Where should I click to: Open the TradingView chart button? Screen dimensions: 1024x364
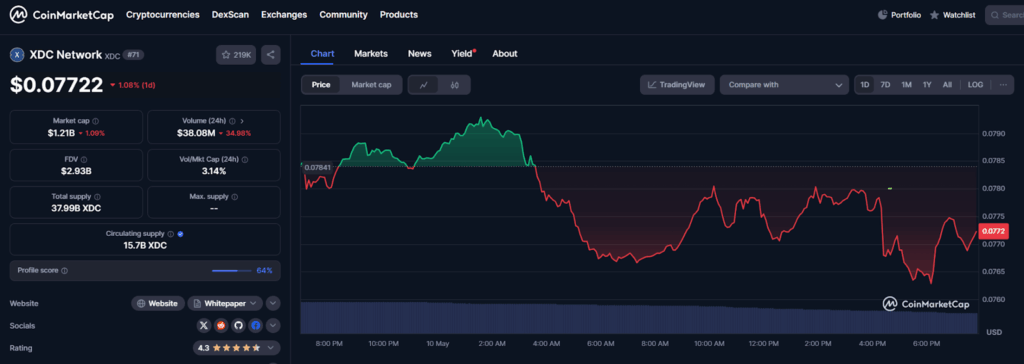click(x=677, y=85)
